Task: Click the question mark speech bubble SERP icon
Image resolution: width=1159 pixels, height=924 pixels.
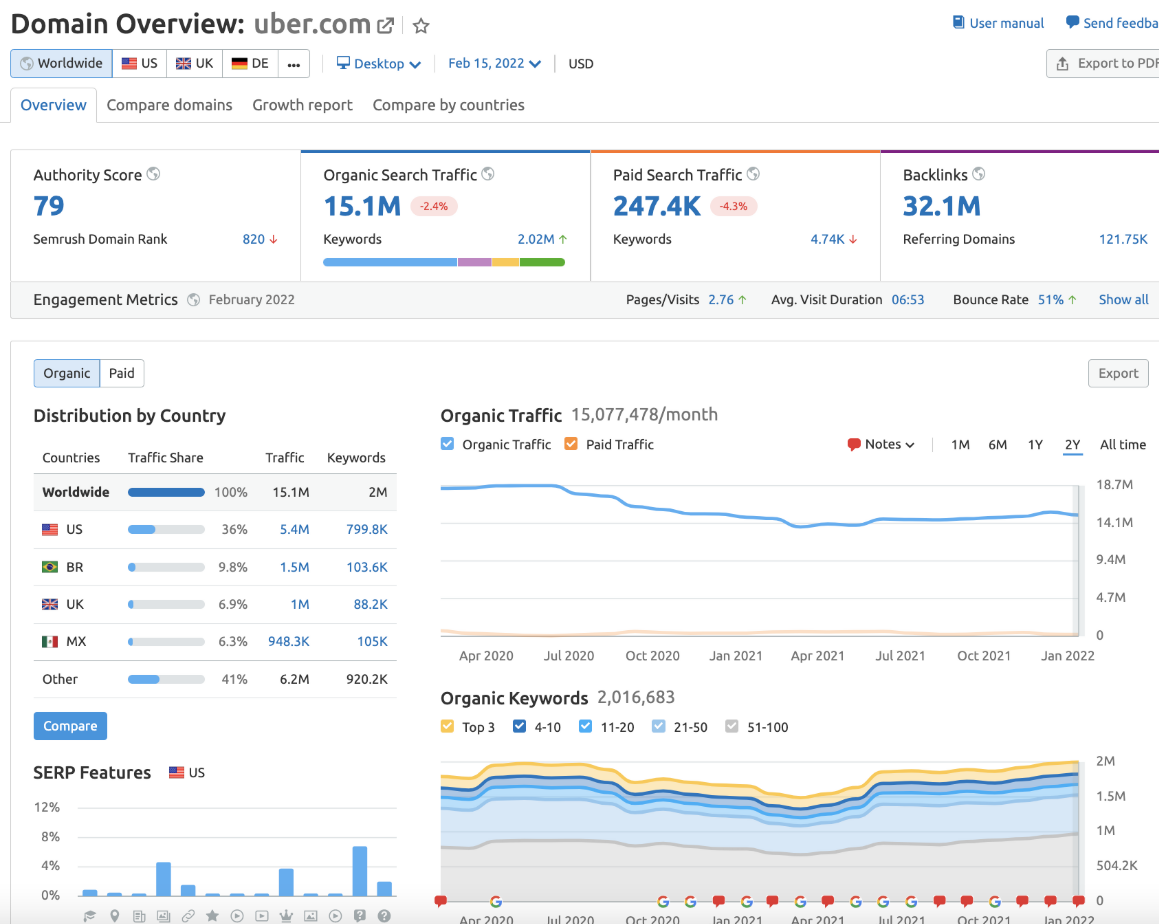Action: (360, 916)
